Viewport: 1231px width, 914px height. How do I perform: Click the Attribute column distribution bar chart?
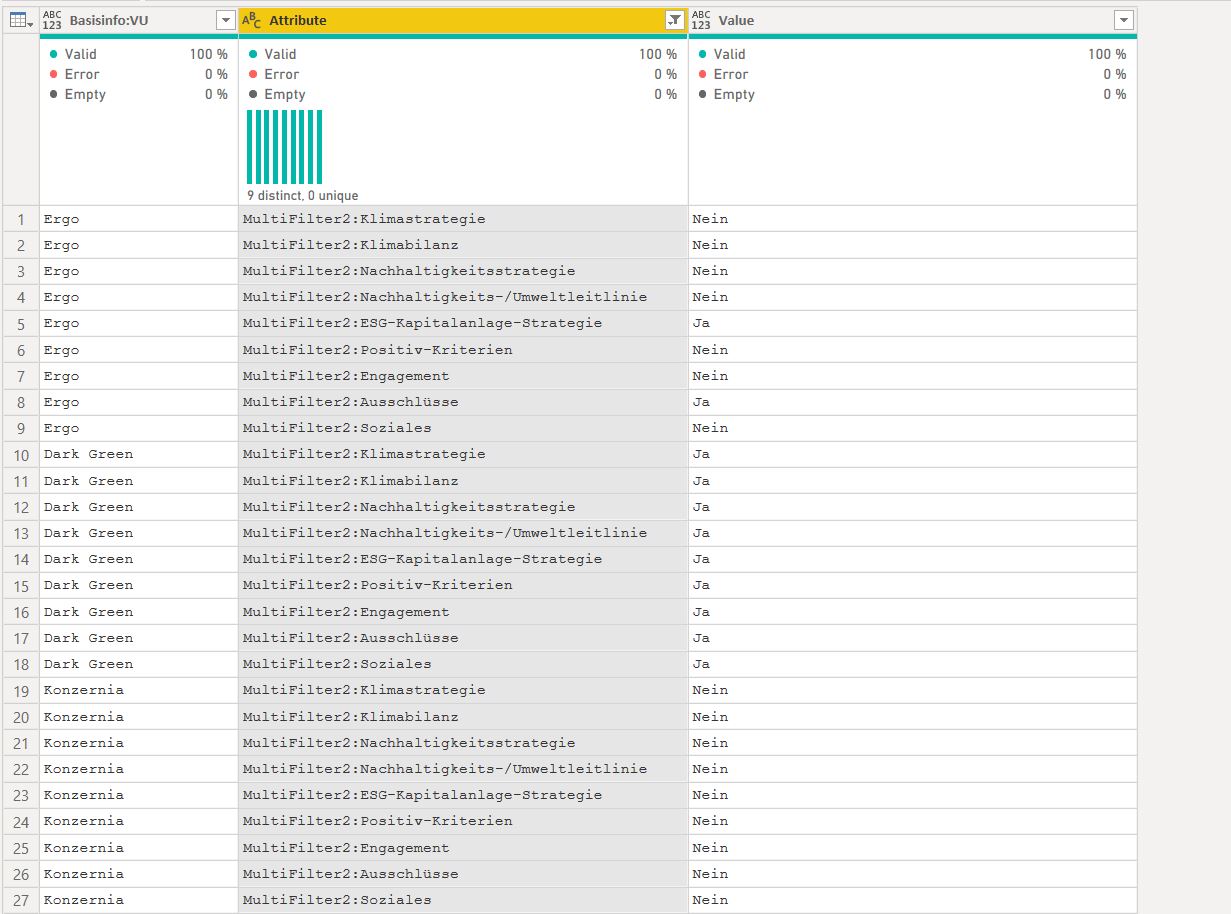pyautogui.click(x=285, y=147)
